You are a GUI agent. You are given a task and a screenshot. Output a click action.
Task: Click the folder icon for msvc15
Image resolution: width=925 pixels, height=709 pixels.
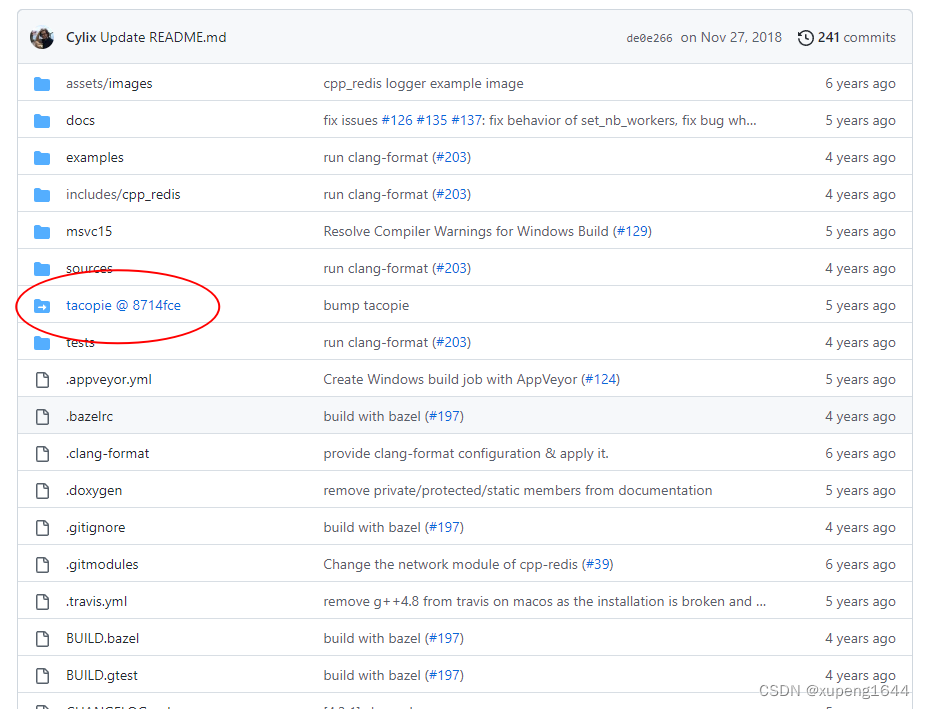tap(41, 231)
